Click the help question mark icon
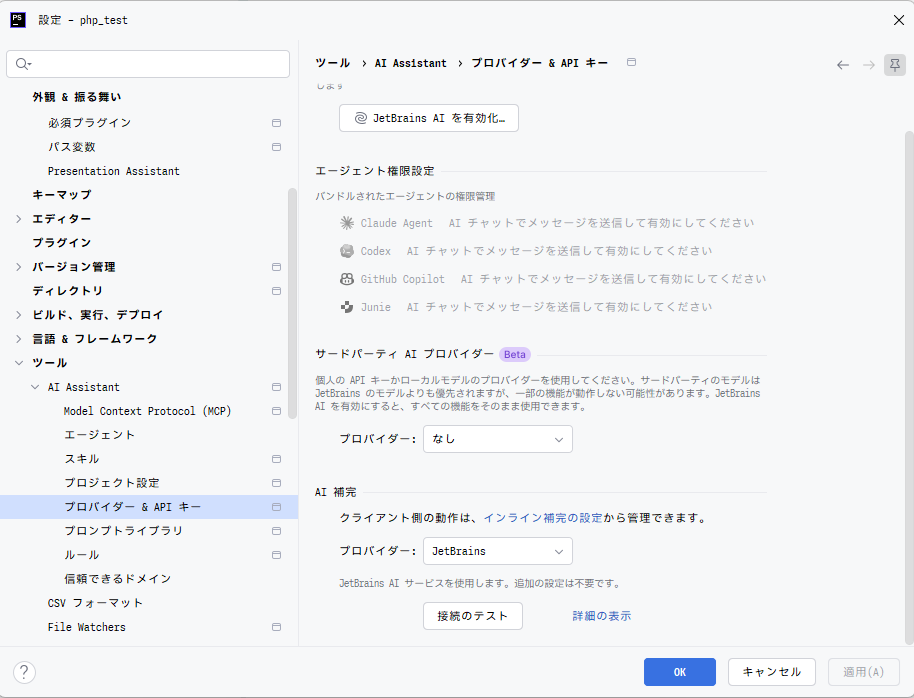This screenshot has width=914, height=698. point(24,672)
